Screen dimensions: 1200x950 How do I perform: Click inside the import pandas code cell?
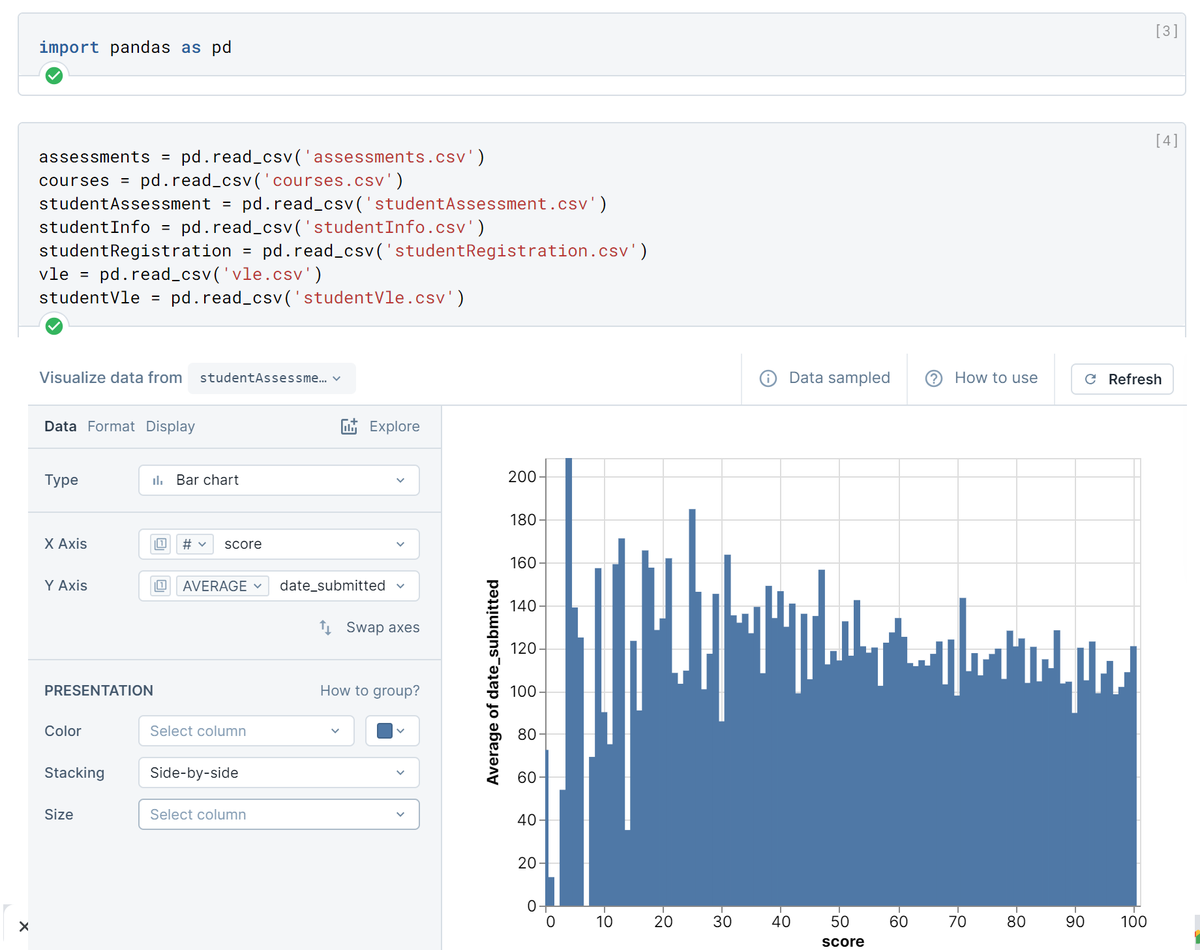600,47
